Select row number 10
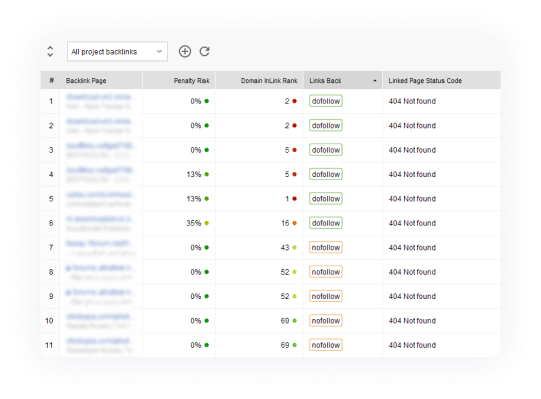541x399 pixels. (x=49, y=321)
